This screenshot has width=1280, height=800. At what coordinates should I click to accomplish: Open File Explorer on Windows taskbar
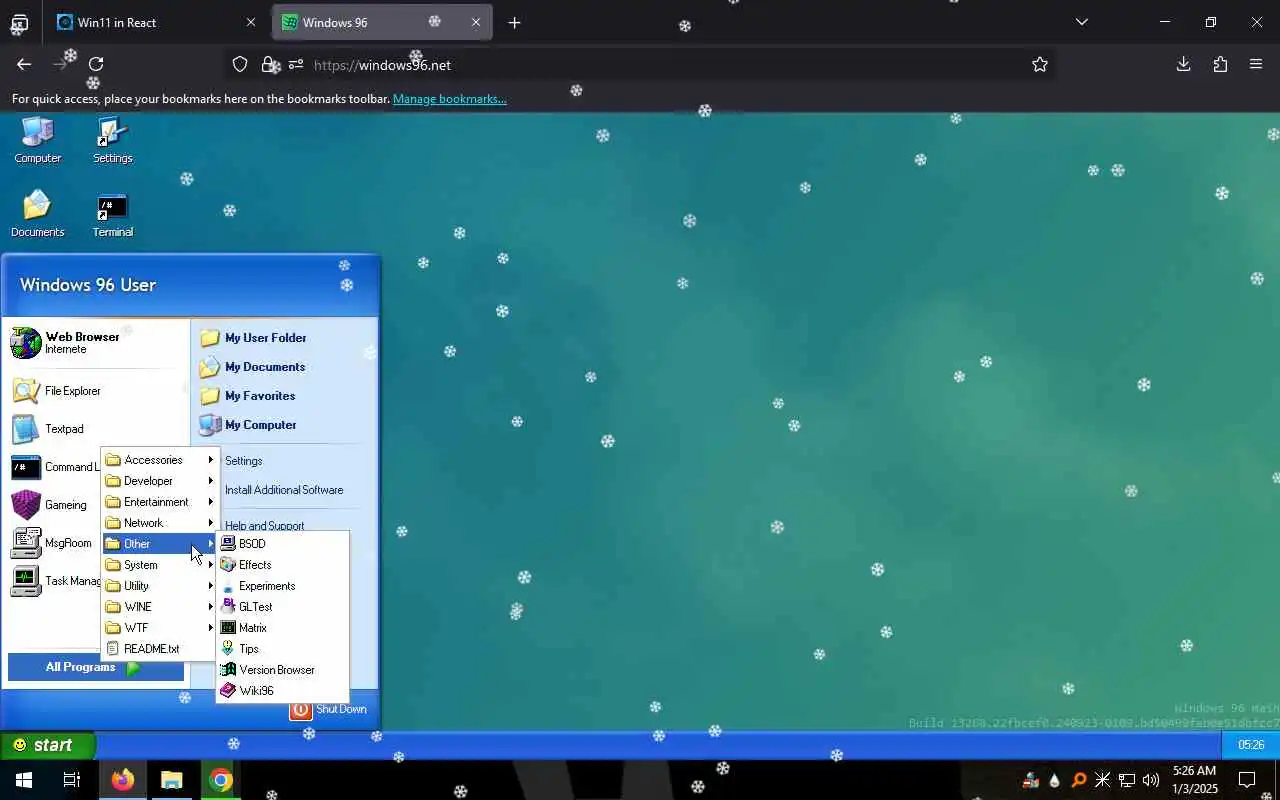pos(172,780)
